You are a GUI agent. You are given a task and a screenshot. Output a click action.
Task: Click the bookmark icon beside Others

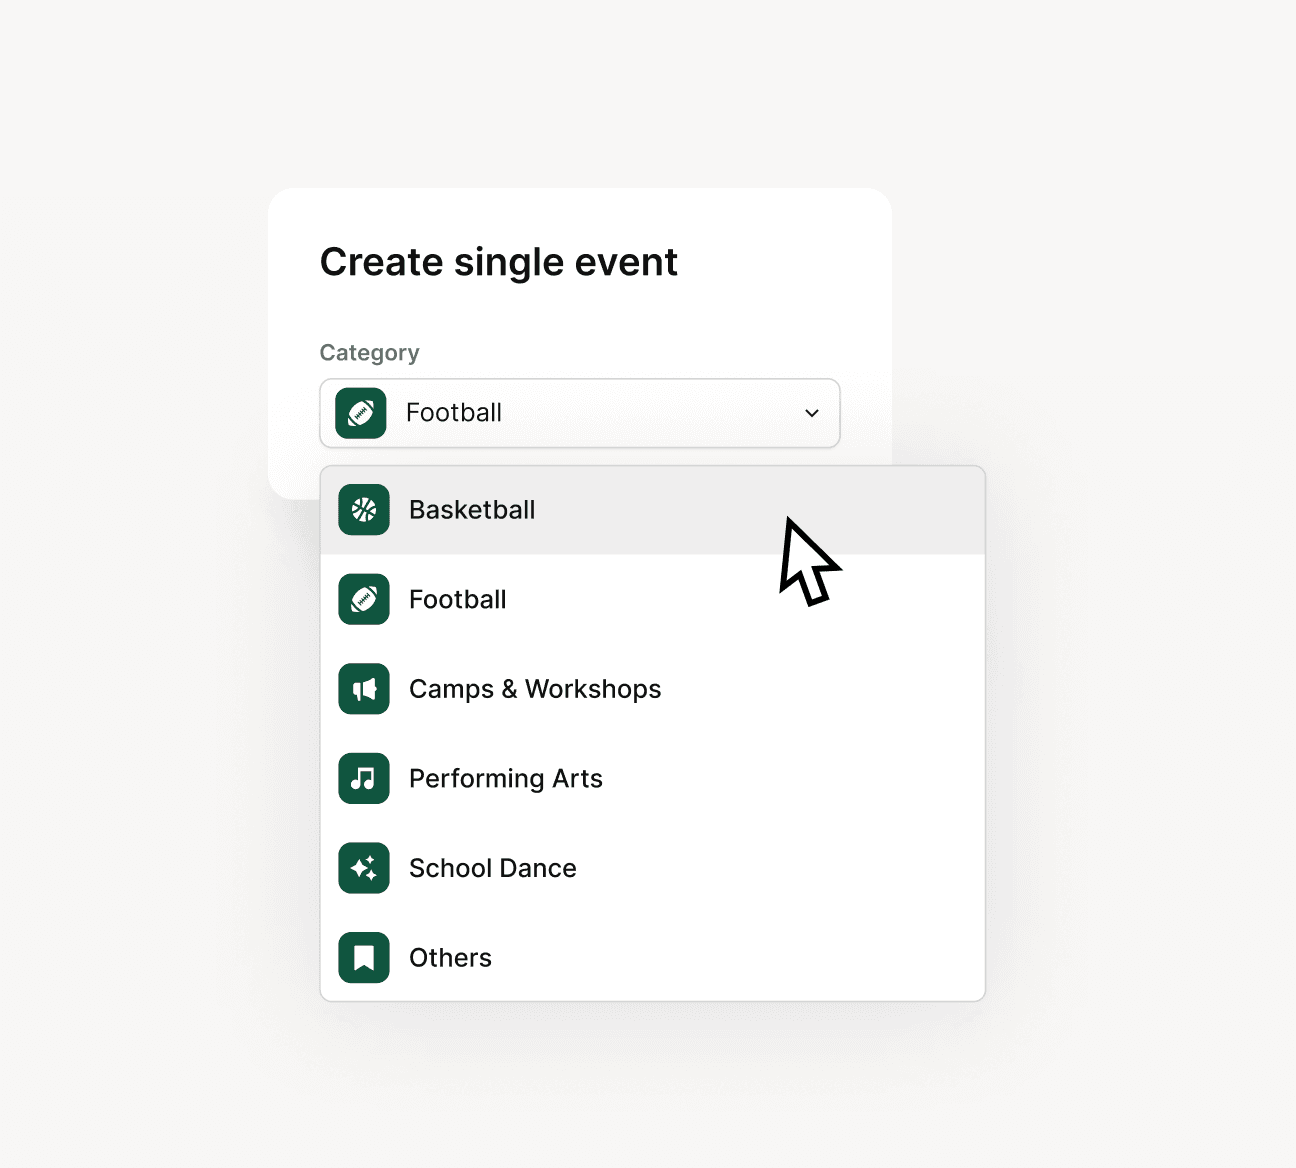tap(364, 957)
